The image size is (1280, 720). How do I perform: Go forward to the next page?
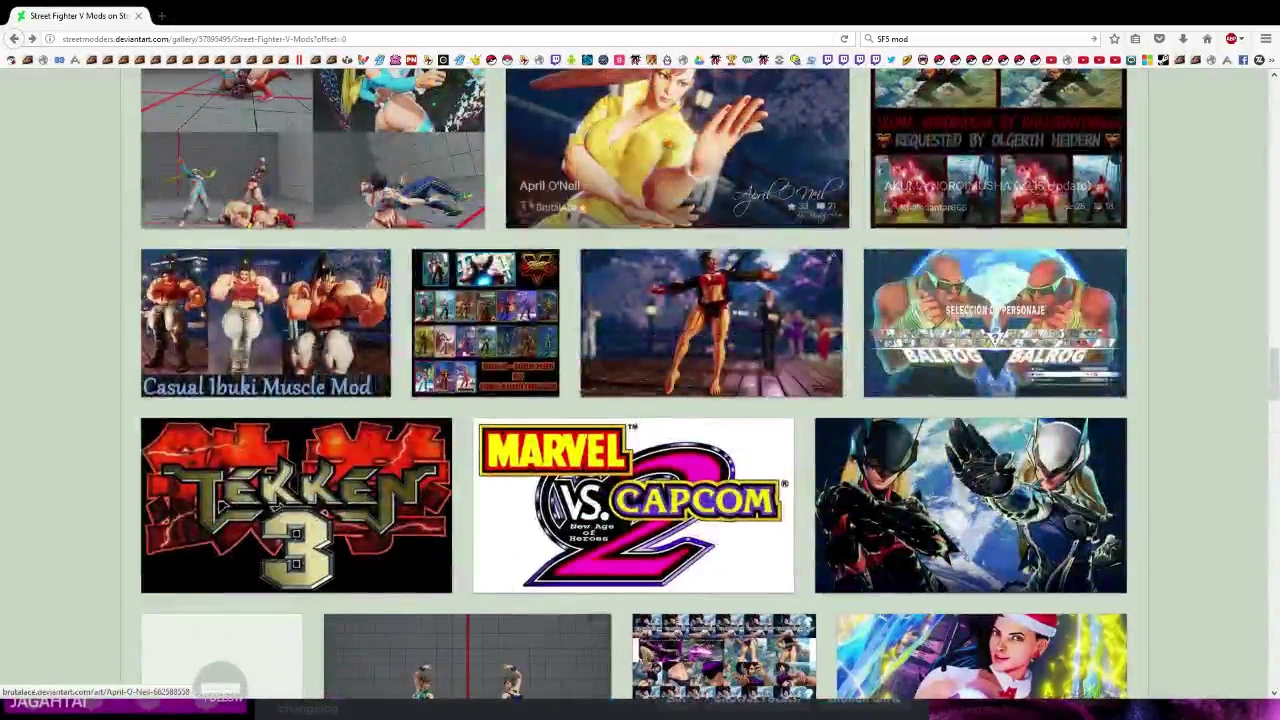point(32,39)
